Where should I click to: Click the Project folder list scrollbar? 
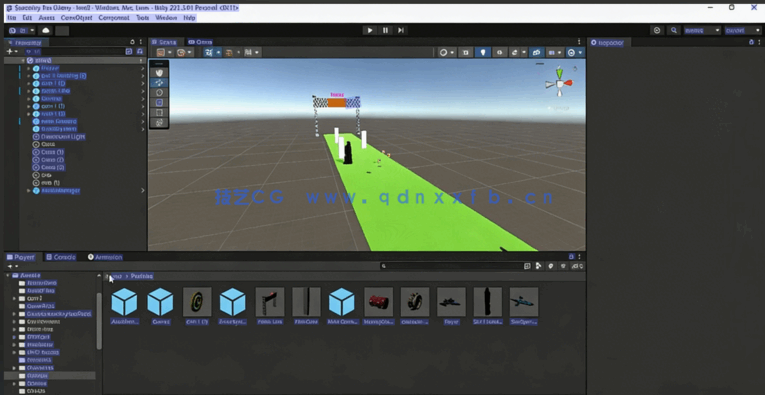click(x=100, y=321)
